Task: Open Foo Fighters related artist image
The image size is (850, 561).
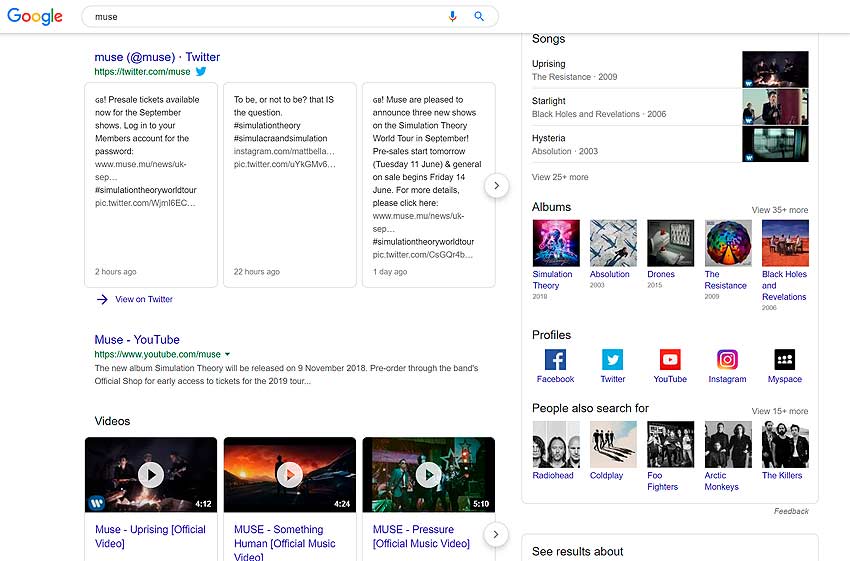Action: pos(671,444)
